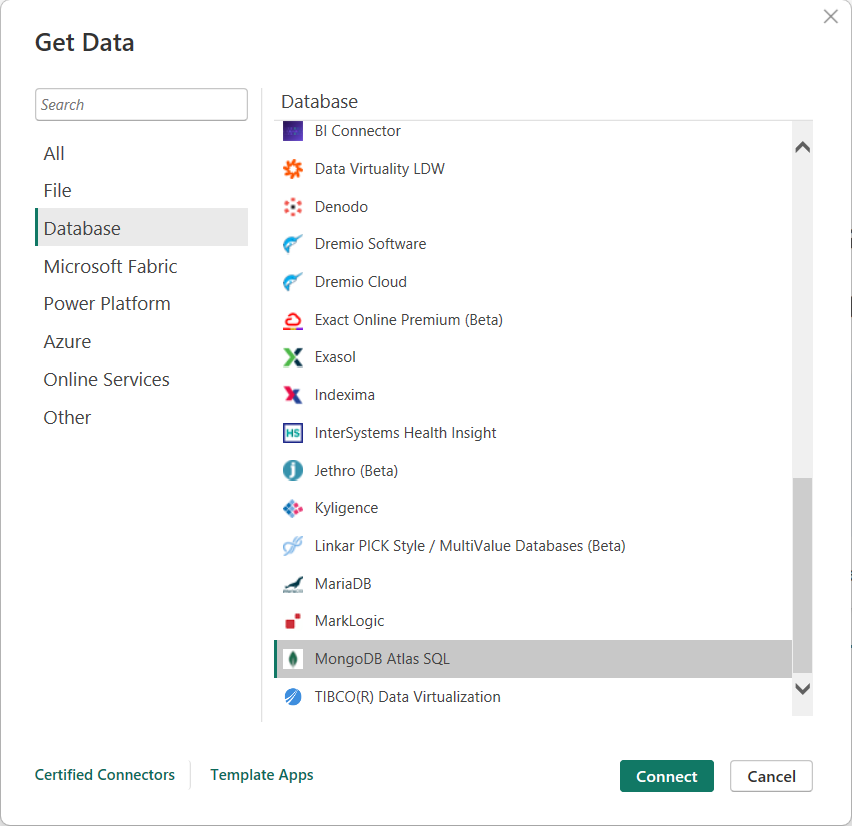Select the InterSystems Health Insight icon
Image resolution: width=852 pixels, height=826 pixels.
tap(291, 432)
